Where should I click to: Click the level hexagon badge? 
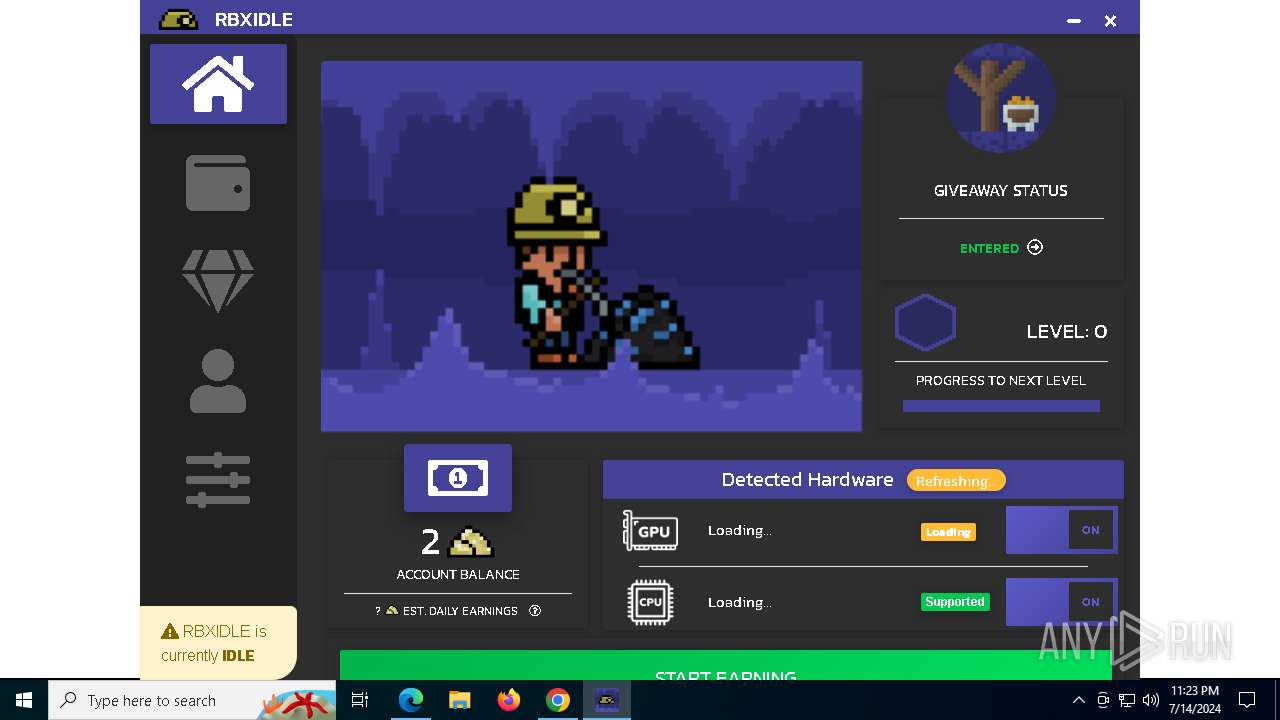925,322
